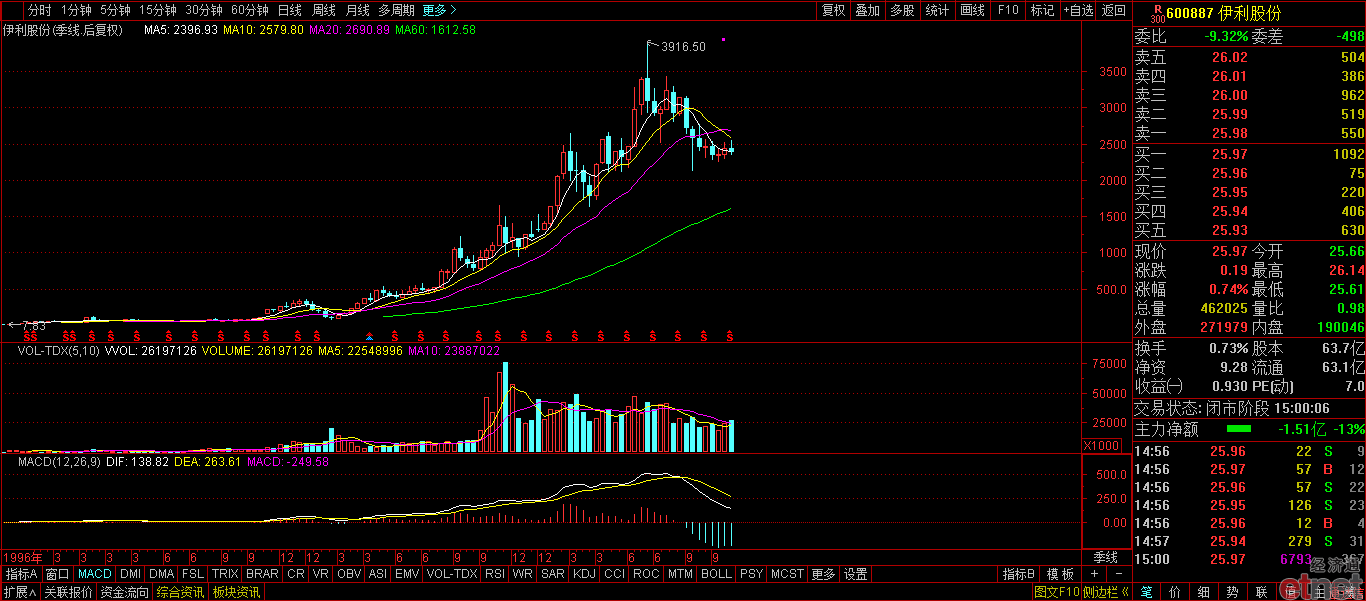Click the blue triangle event marker on the price chart
This screenshot has height=601, width=1366.
pyautogui.click(x=371, y=337)
